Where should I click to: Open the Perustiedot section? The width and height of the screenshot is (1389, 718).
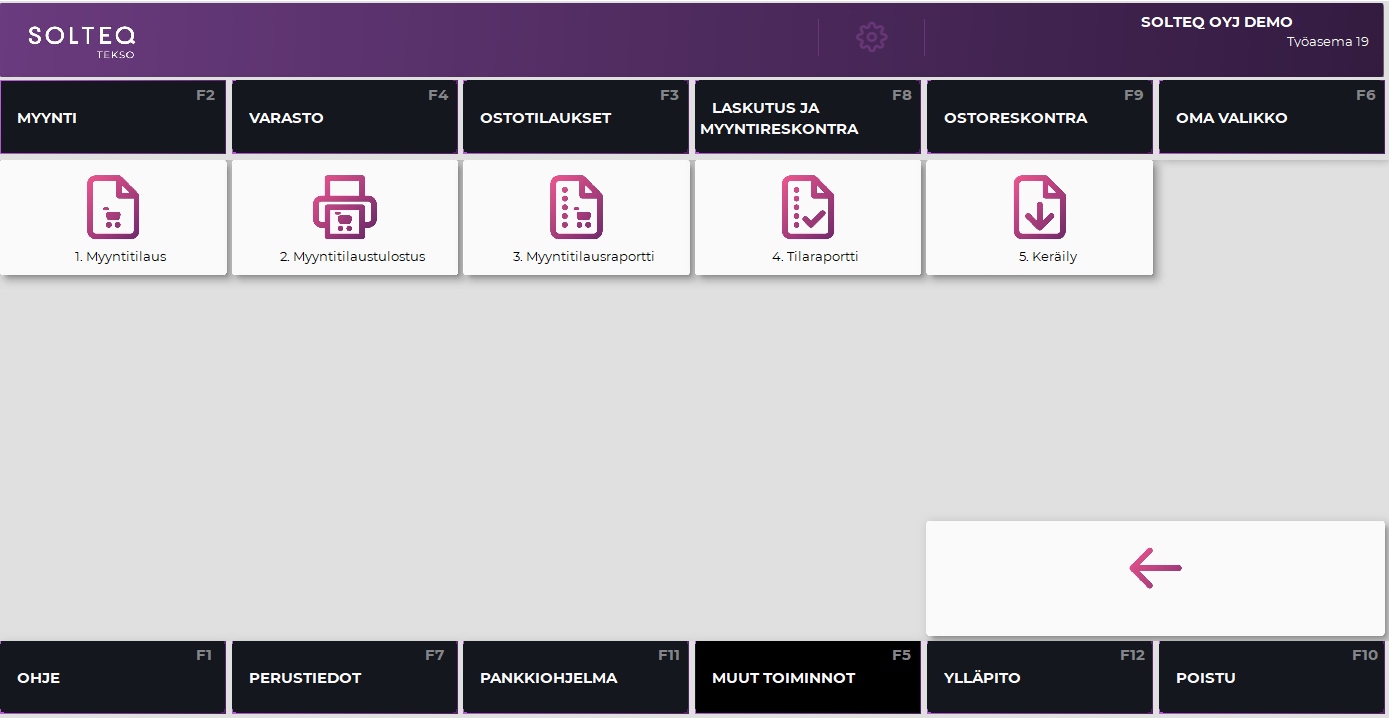[x=345, y=678]
